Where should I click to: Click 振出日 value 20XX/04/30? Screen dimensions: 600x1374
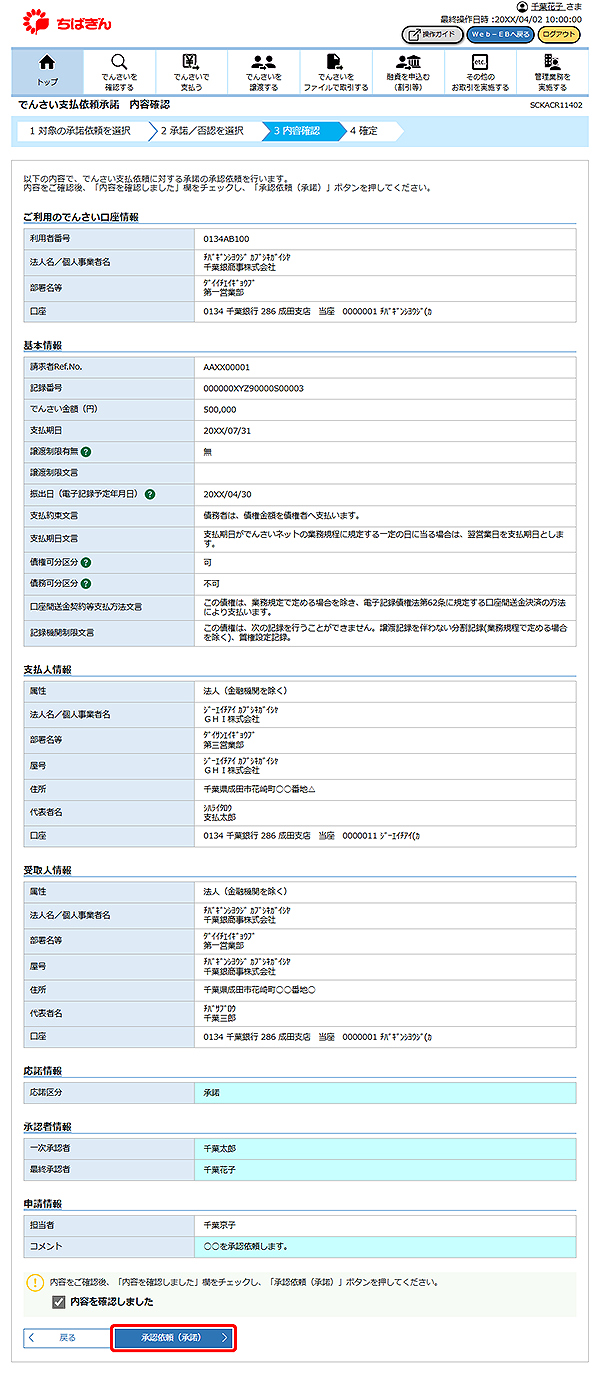[227, 494]
